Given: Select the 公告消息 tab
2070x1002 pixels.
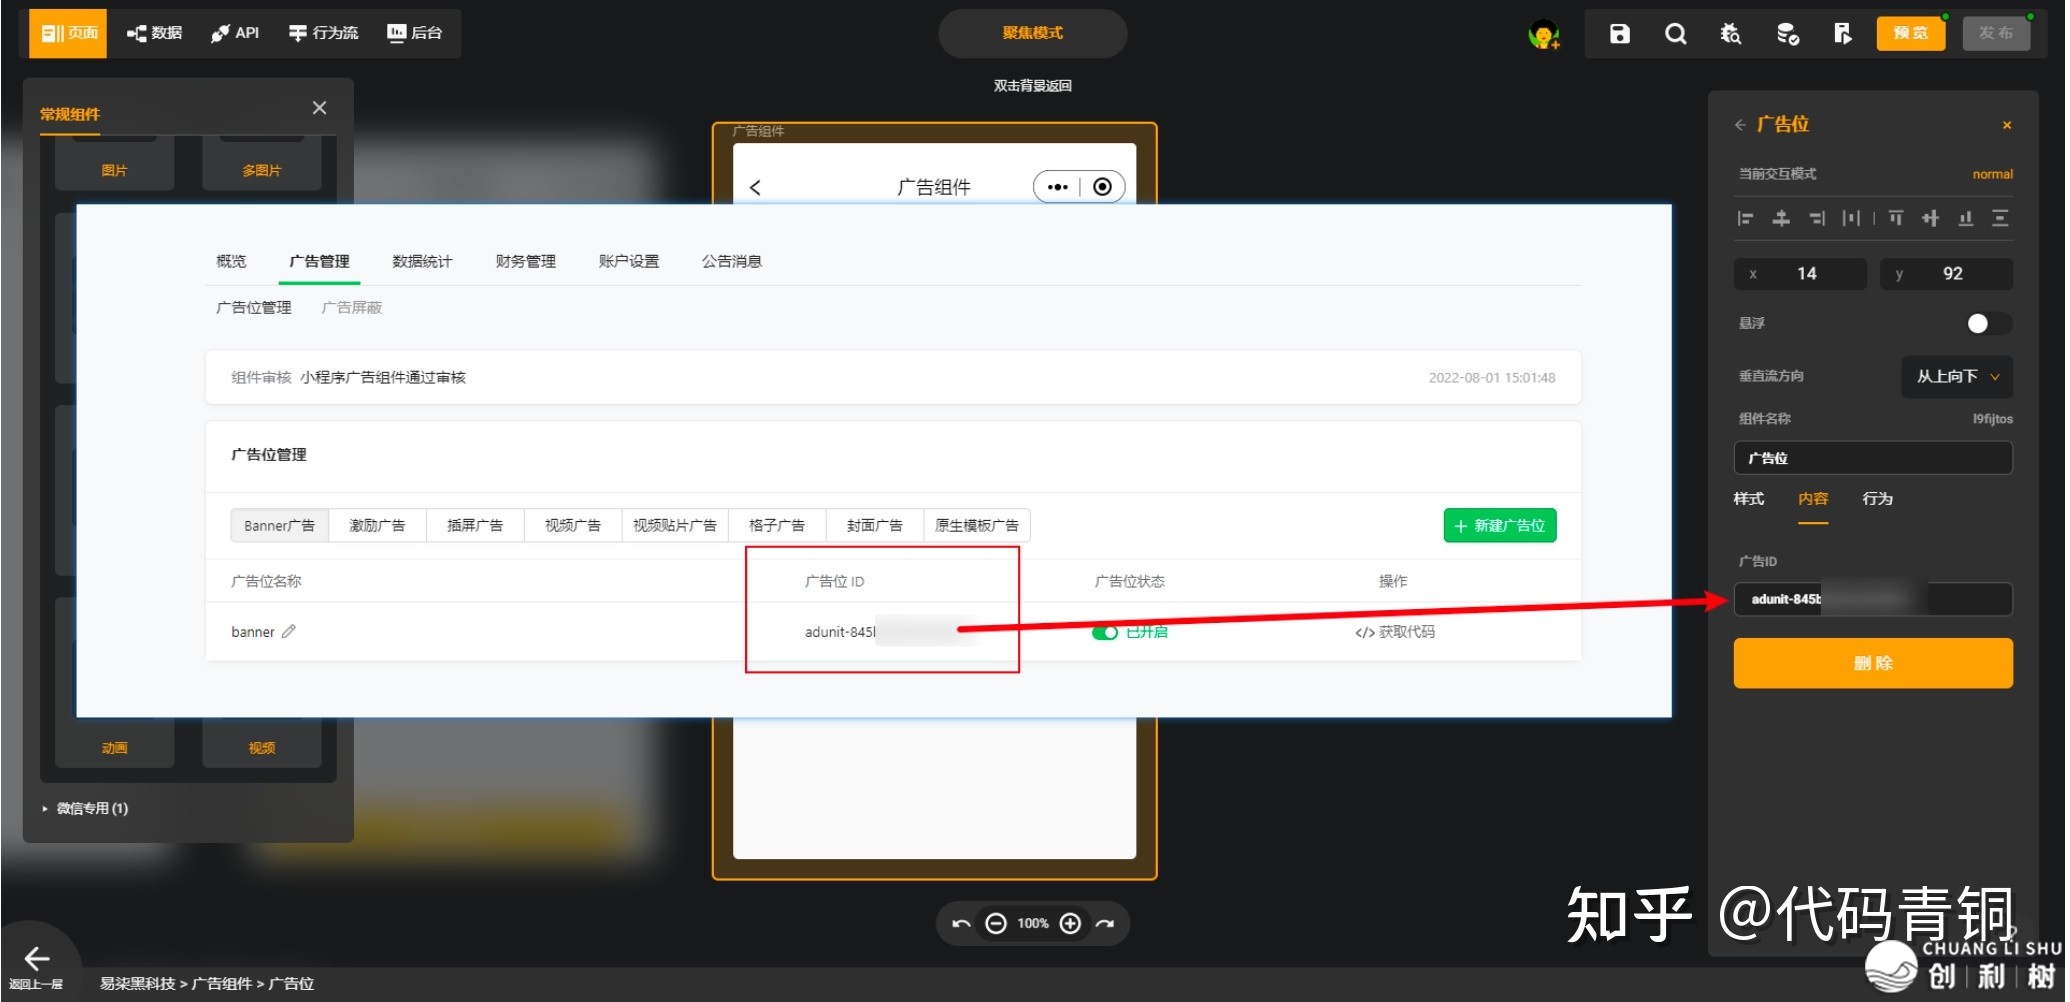Looking at the screenshot, I should point(732,262).
